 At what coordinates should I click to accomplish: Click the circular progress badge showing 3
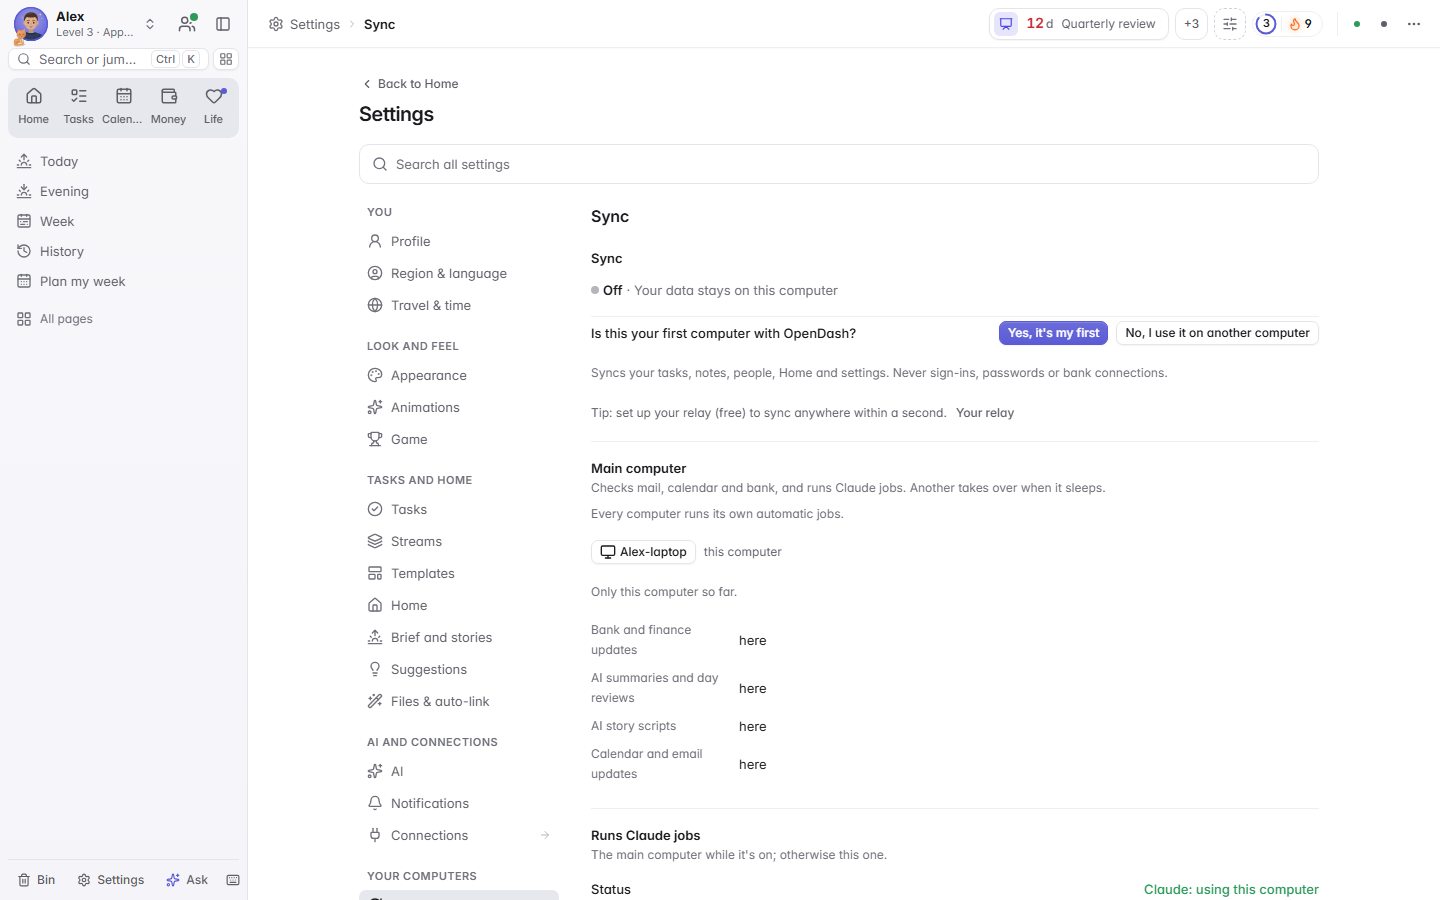[x=1266, y=24]
